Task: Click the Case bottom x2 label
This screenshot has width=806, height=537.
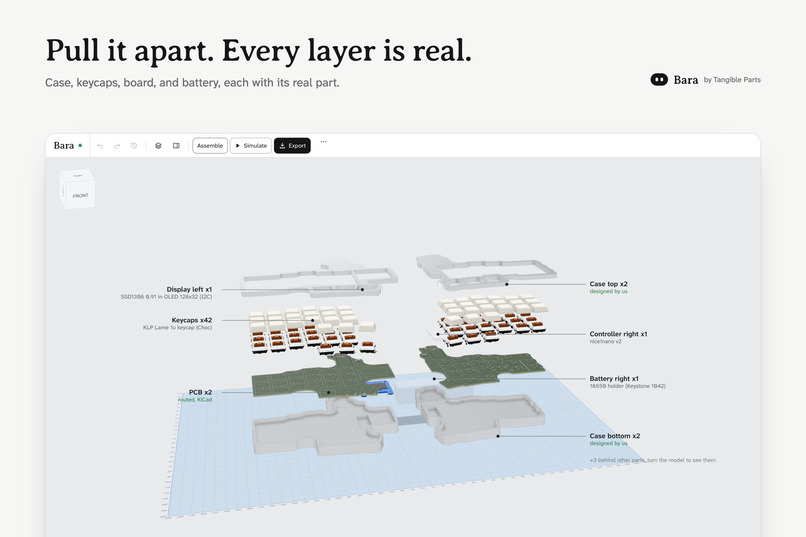Action: [615, 436]
